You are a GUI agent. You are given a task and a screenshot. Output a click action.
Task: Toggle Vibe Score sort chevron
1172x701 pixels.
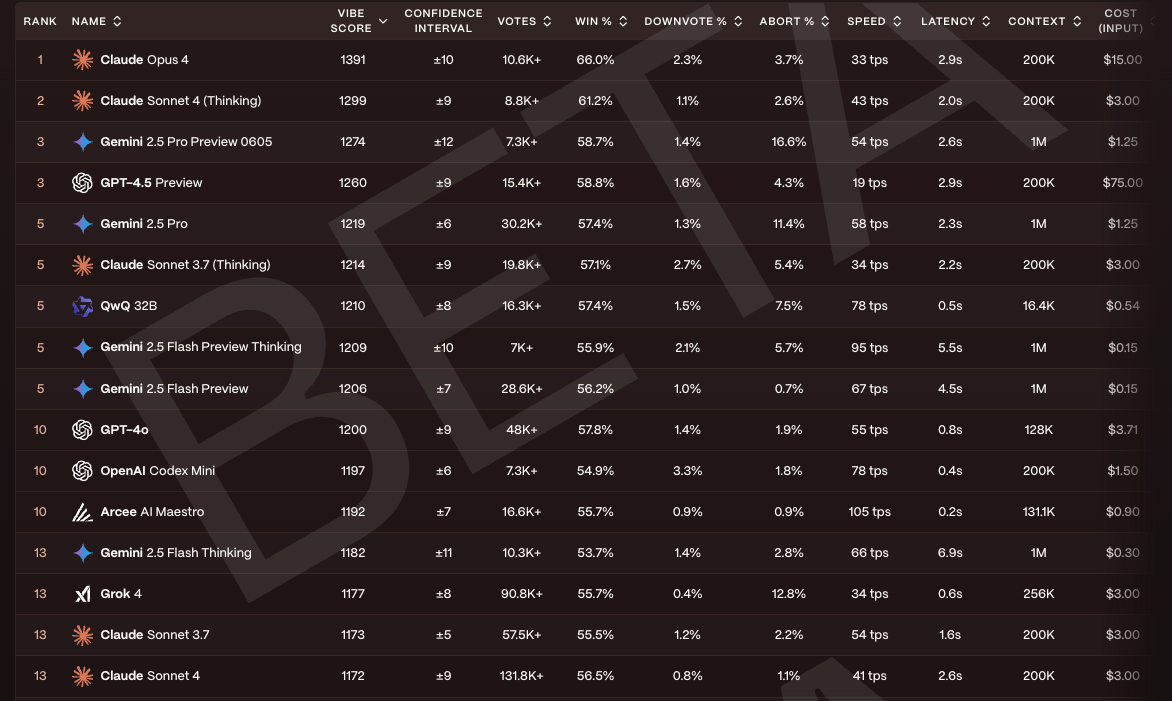click(383, 22)
